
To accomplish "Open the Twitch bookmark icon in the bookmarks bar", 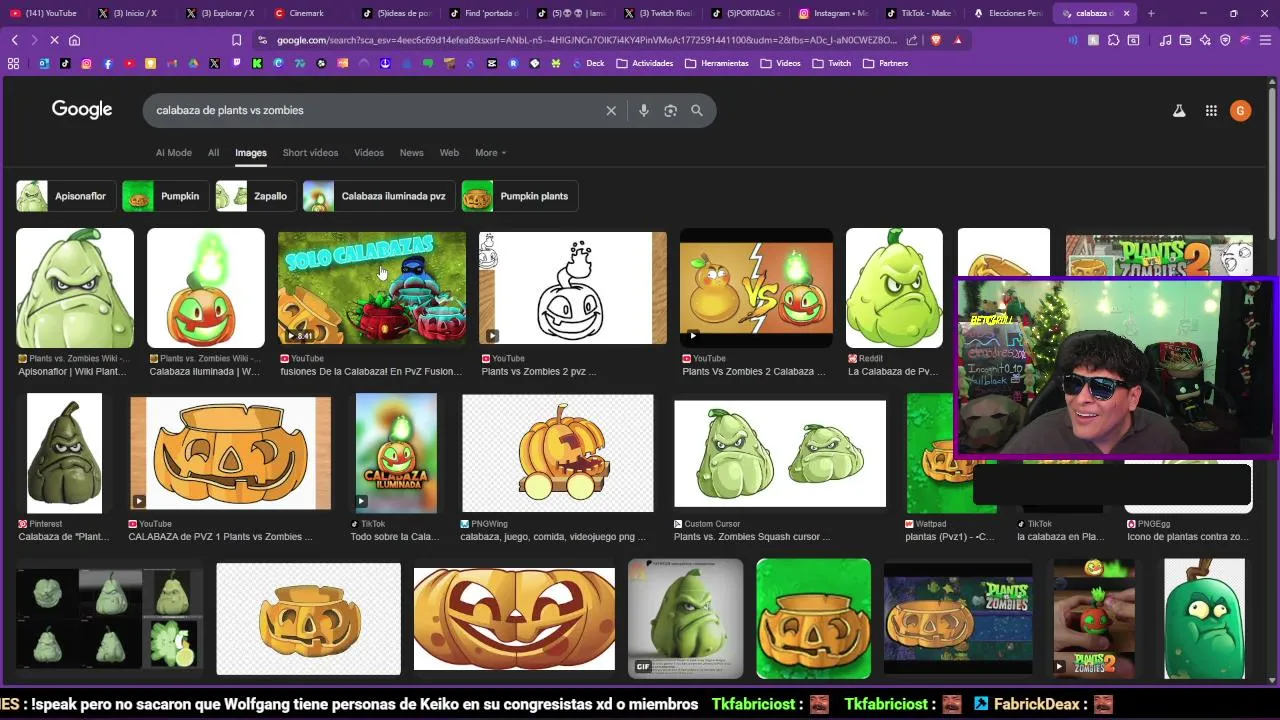I will (x=236, y=63).
